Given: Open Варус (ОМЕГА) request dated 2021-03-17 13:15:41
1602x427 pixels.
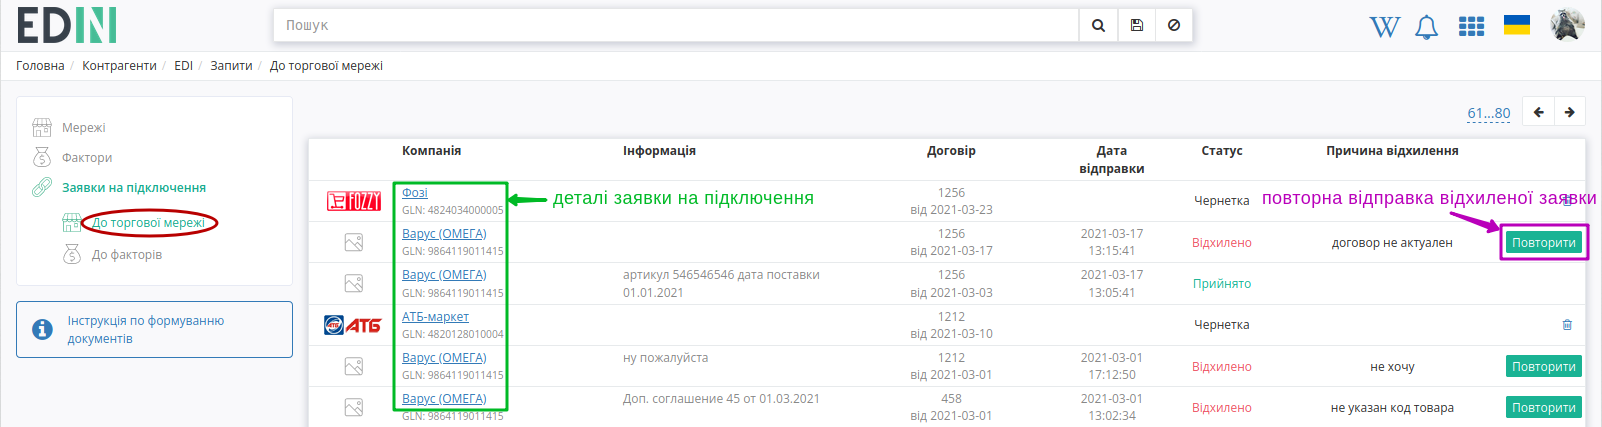Looking at the screenshot, I should [444, 234].
